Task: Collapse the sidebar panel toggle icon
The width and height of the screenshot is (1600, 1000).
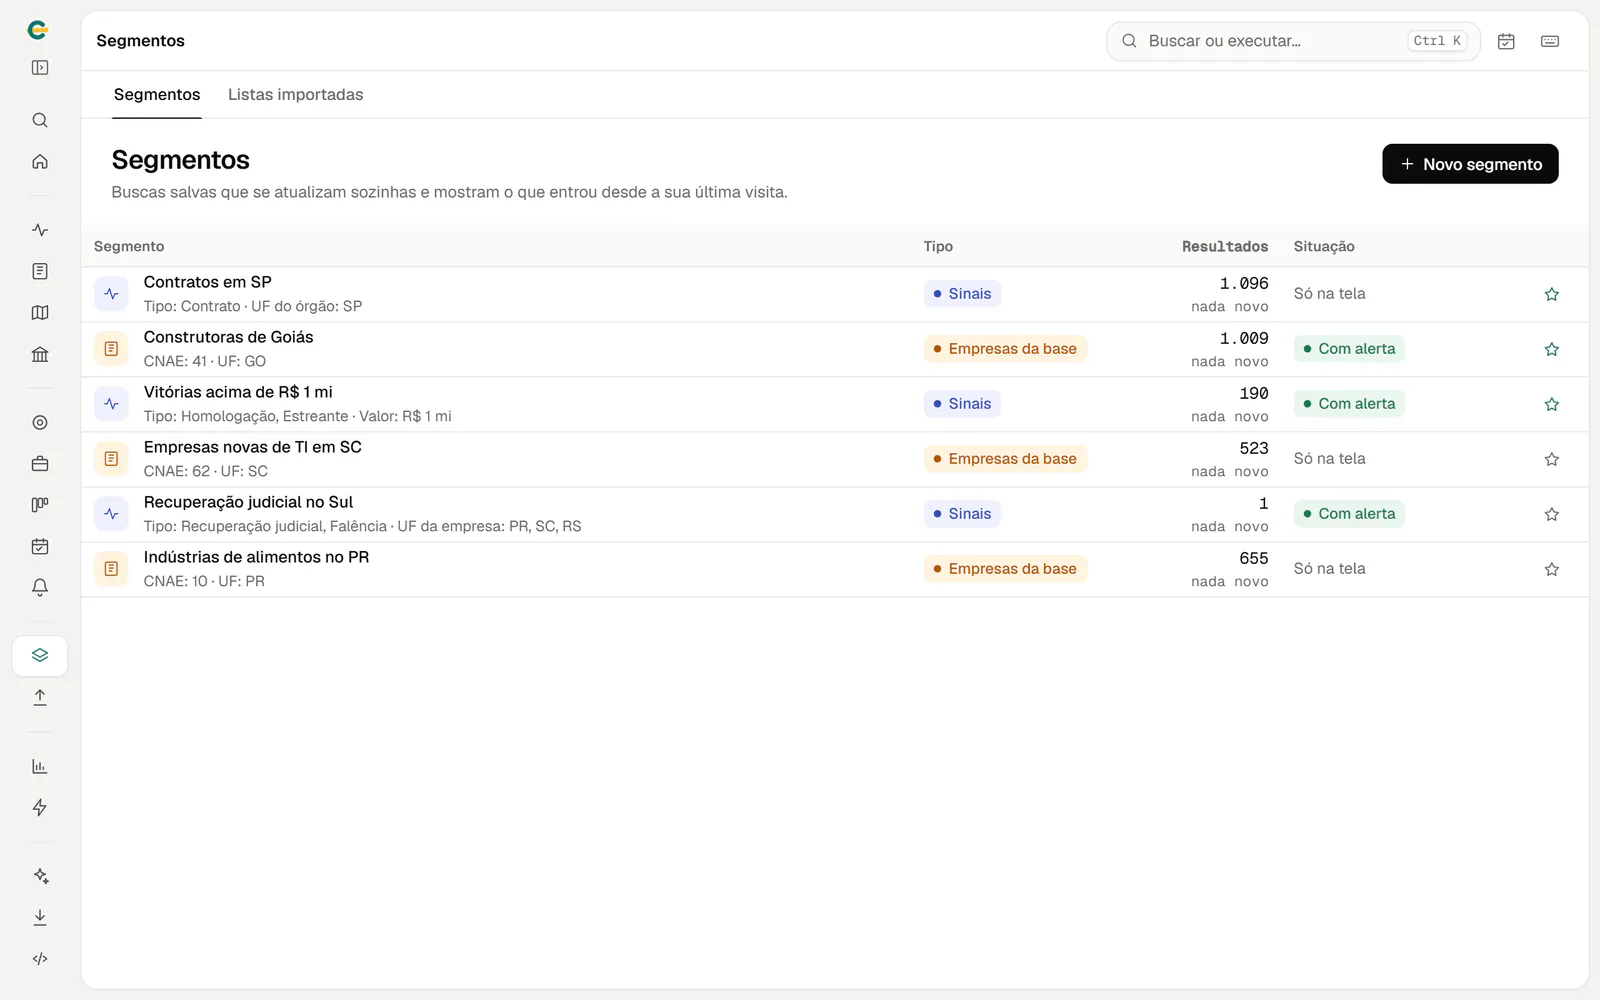Action: point(40,68)
